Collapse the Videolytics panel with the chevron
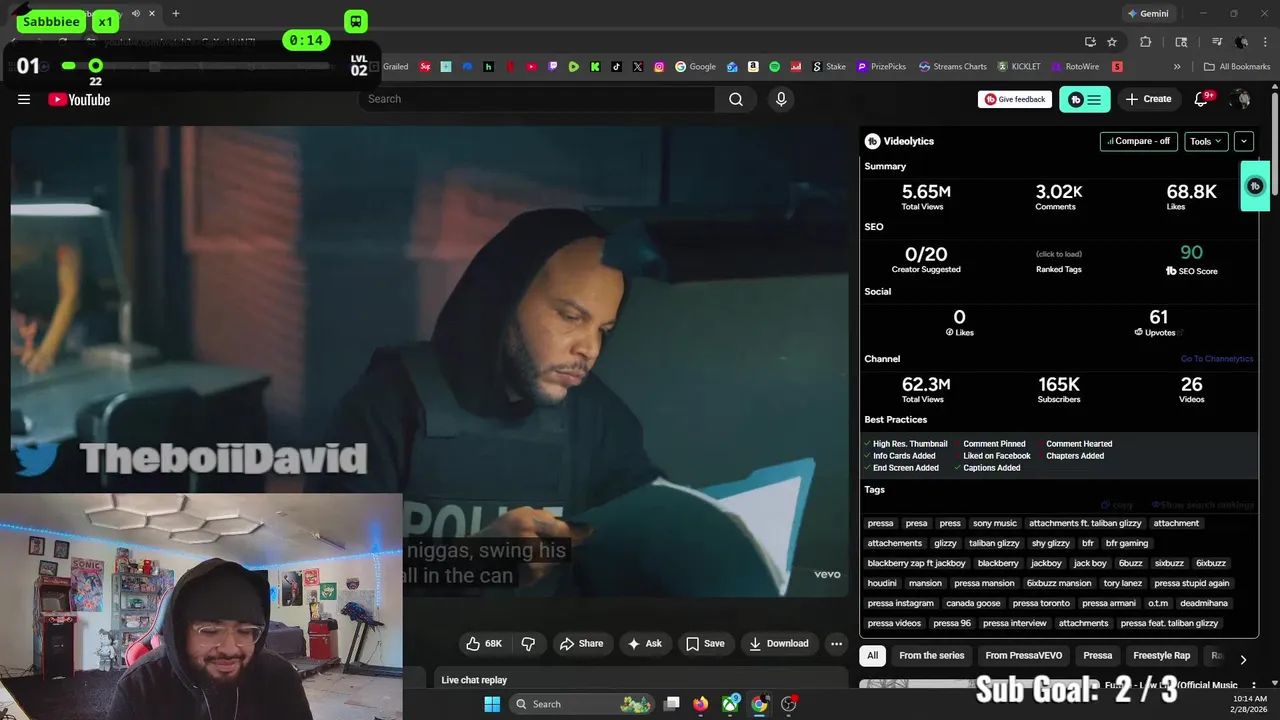Image resolution: width=1280 pixels, height=720 pixels. tap(1244, 141)
